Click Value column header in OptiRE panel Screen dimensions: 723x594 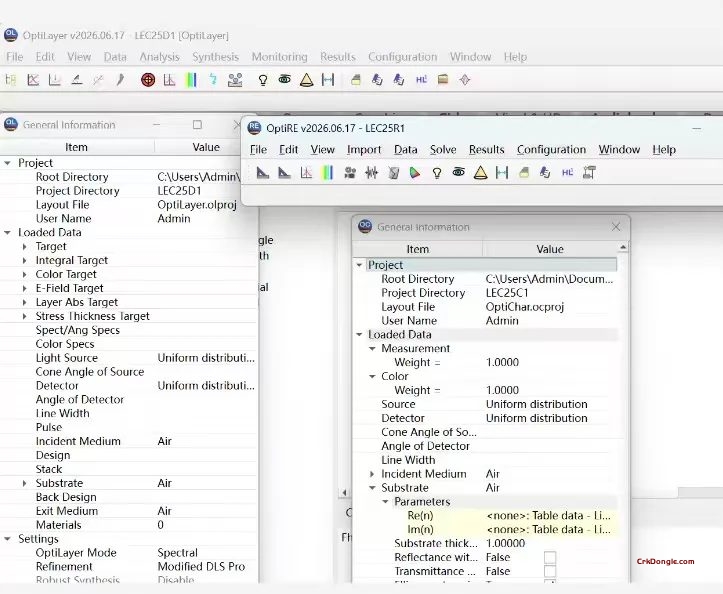(x=550, y=249)
